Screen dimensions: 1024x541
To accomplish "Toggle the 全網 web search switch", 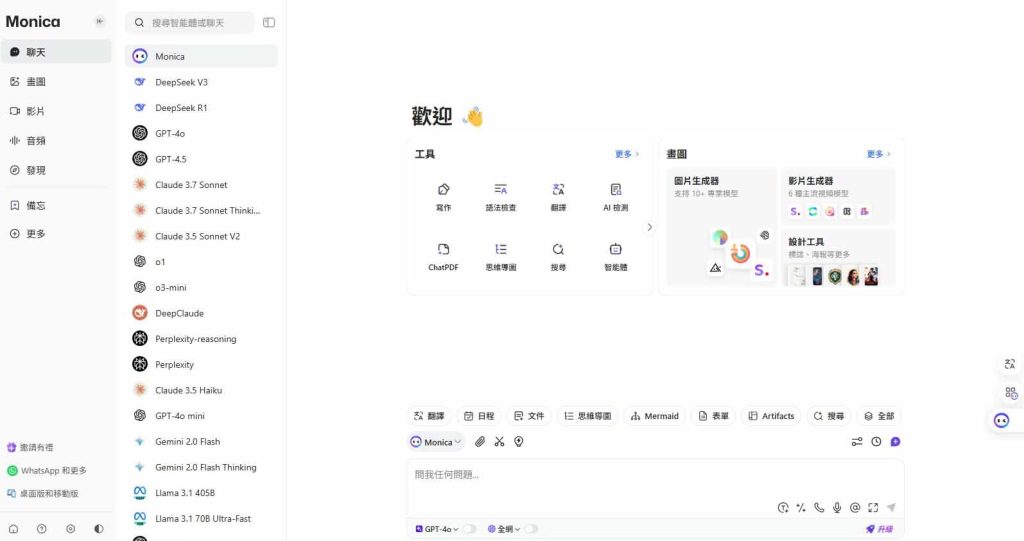I will coord(530,529).
